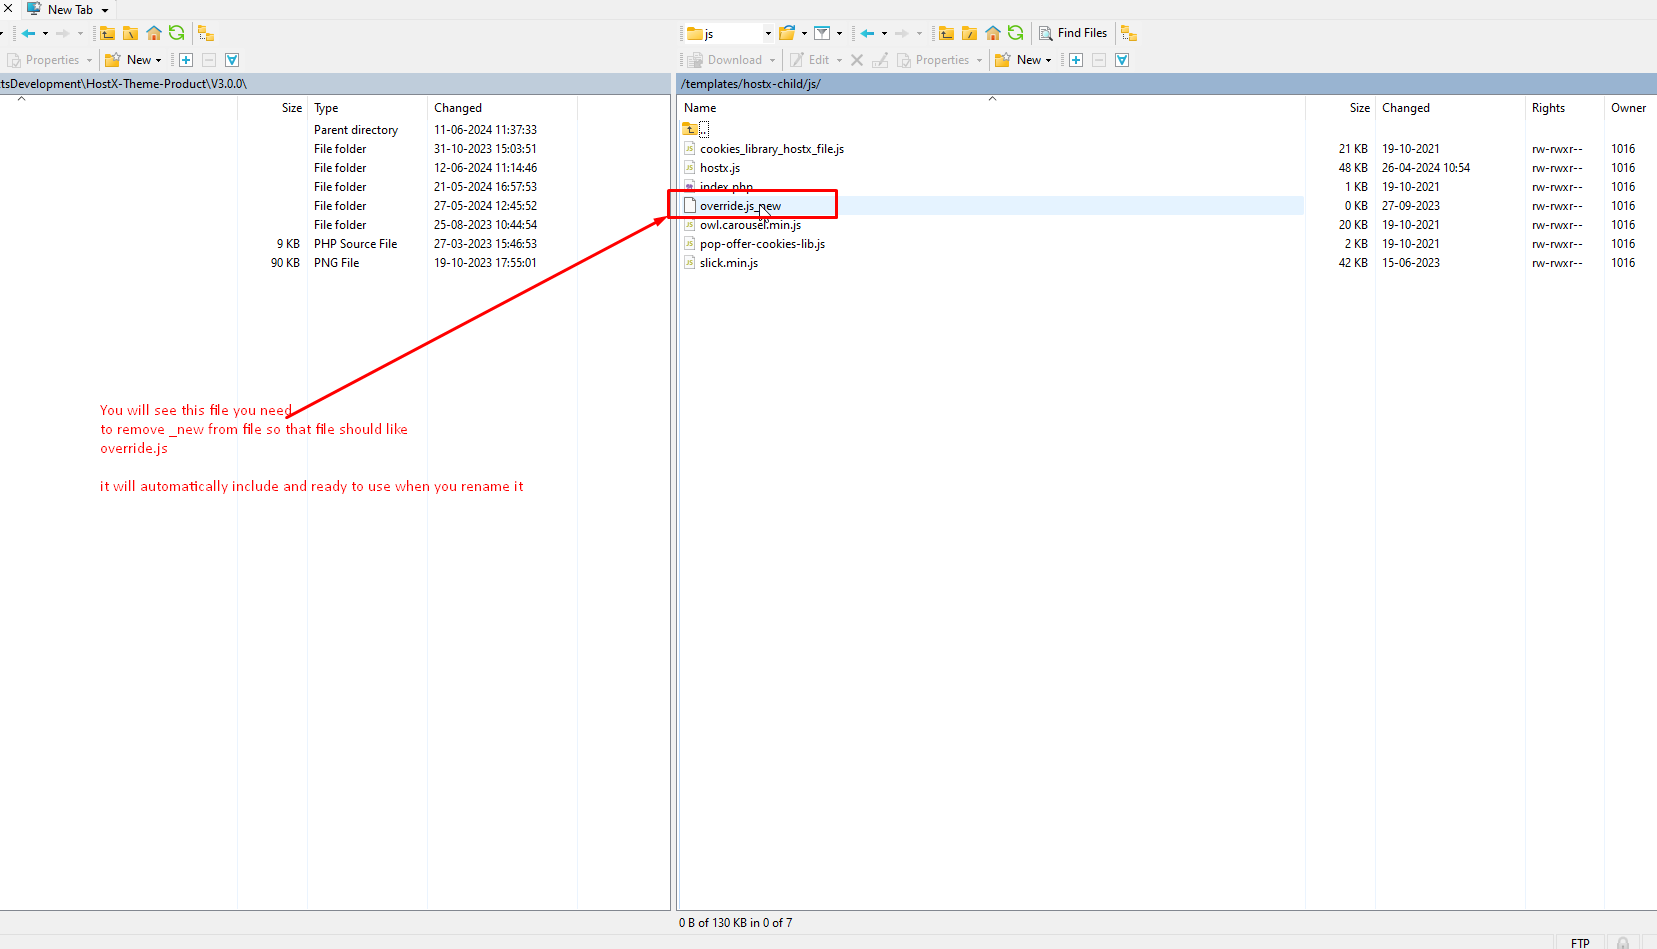The width and height of the screenshot is (1657, 949).
Task: Go to remote parent directory icon
Action: click(x=946, y=33)
